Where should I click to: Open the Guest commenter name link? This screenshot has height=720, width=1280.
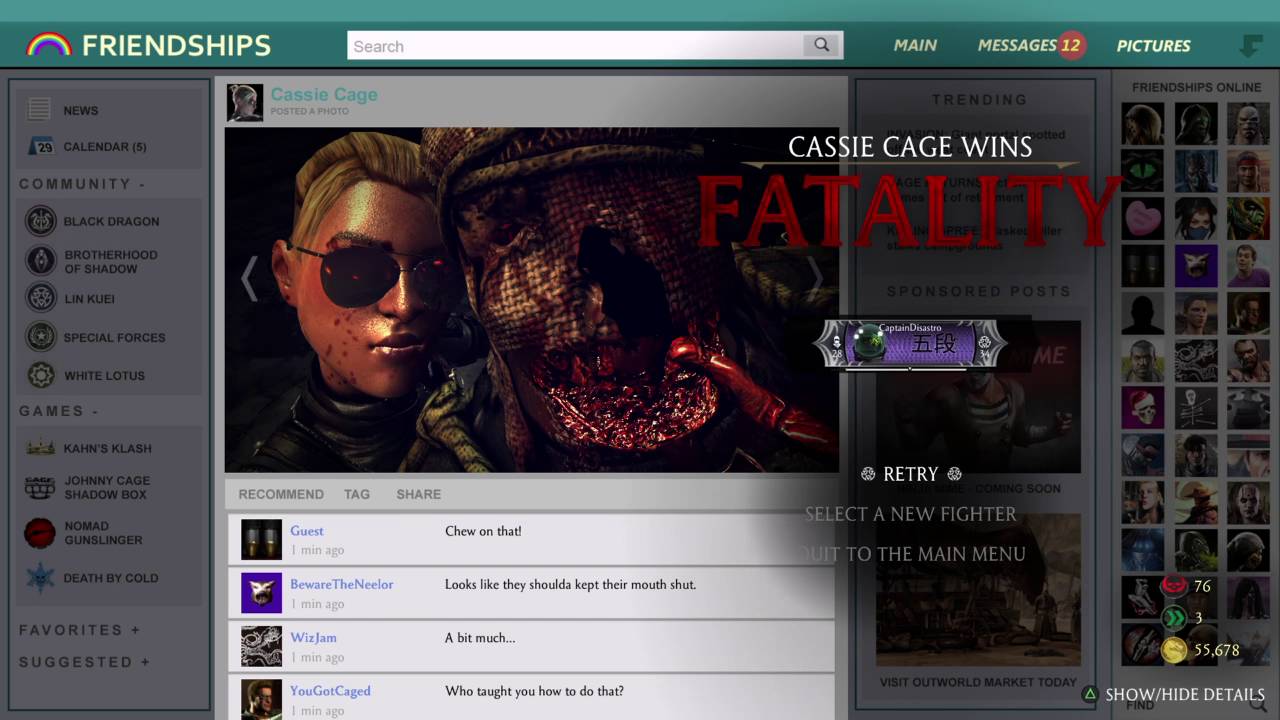pos(307,531)
